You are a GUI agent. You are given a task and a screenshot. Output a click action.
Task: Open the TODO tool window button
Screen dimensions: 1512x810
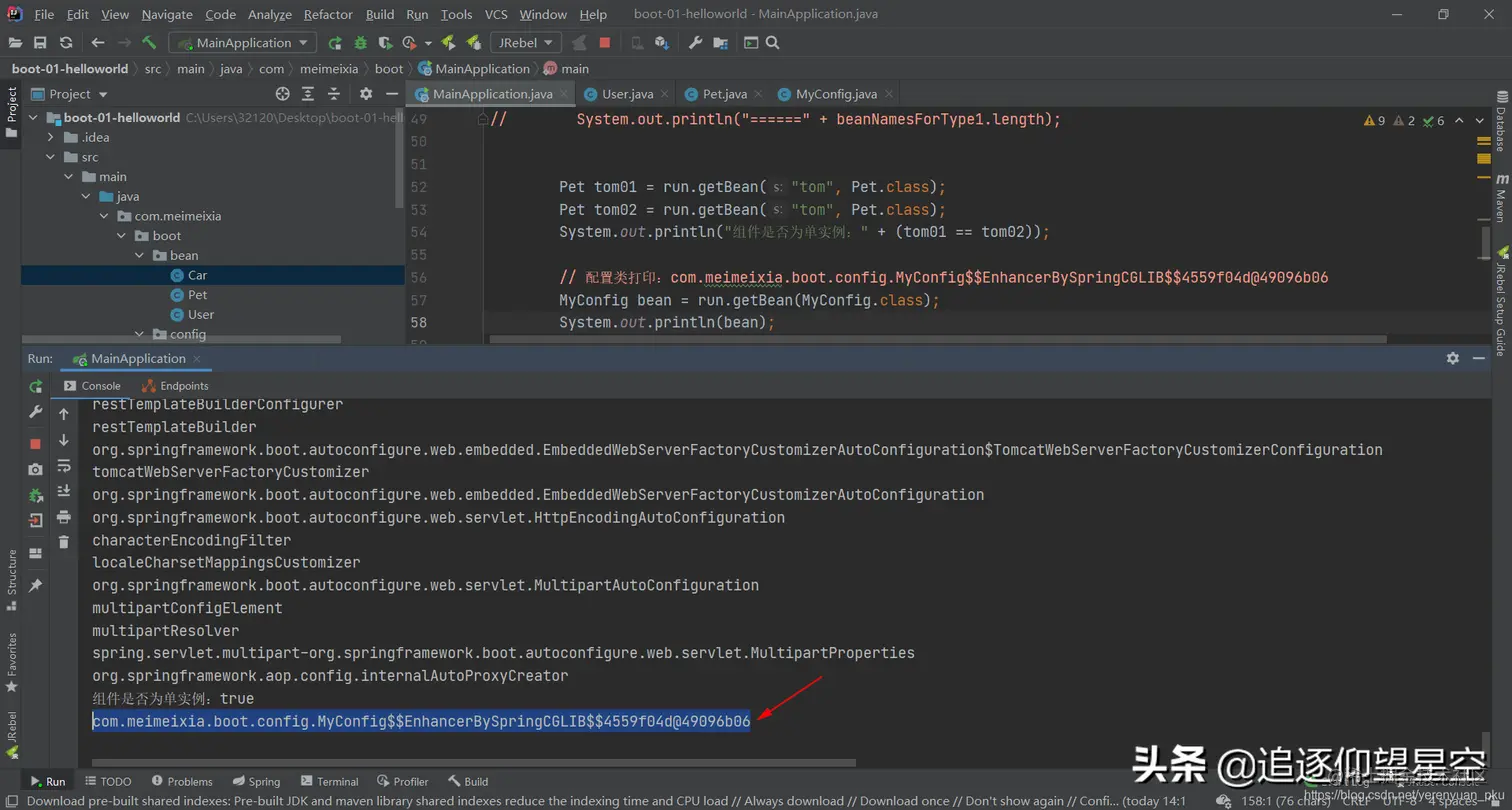pyautogui.click(x=108, y=782)
